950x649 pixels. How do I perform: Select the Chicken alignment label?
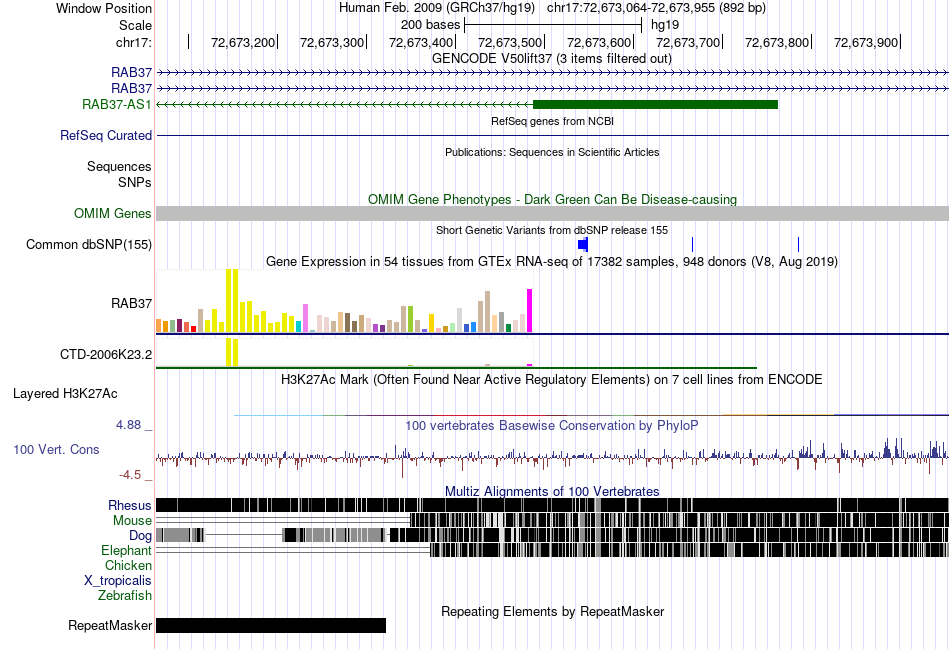[x=128, y=565]
